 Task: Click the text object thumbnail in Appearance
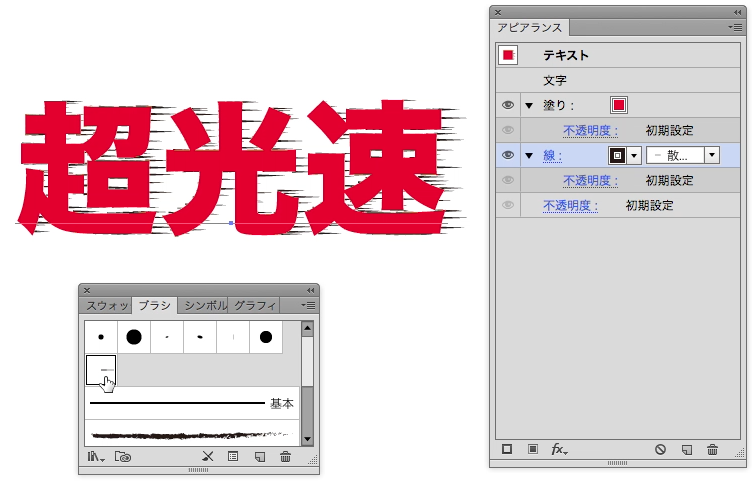[x=508, y=55]
